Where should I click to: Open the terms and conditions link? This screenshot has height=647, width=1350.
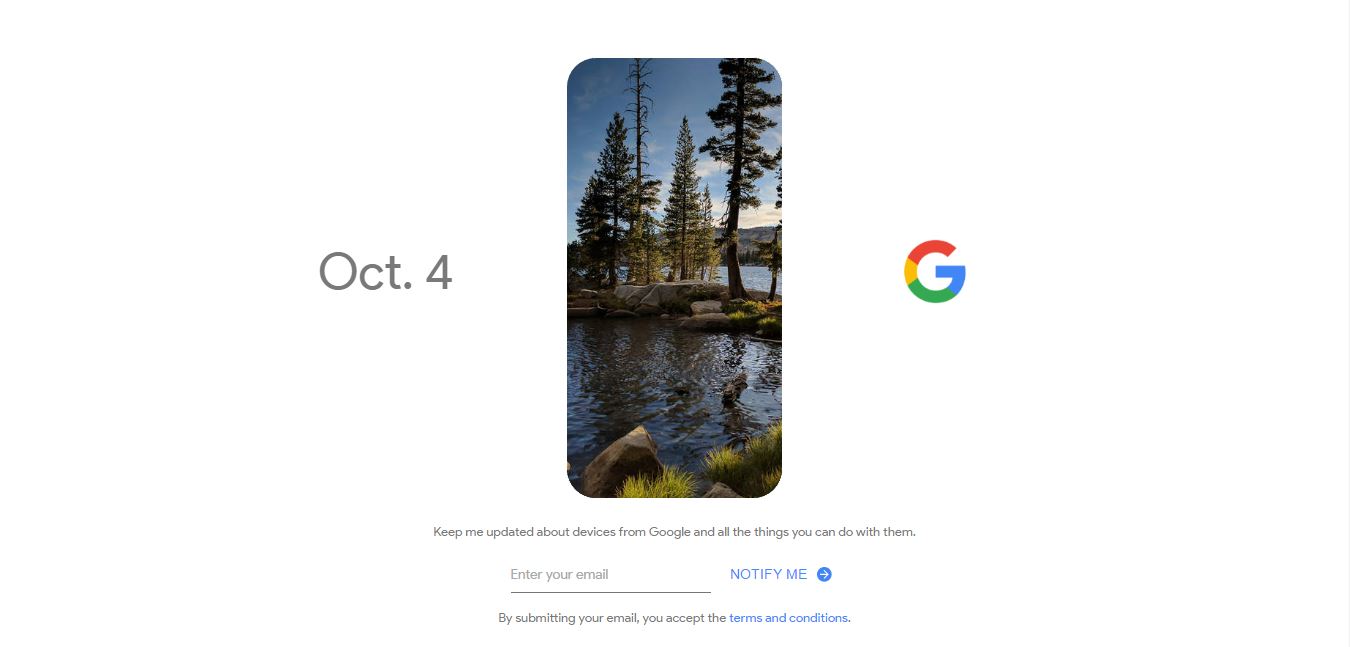(x=788, y=618)
